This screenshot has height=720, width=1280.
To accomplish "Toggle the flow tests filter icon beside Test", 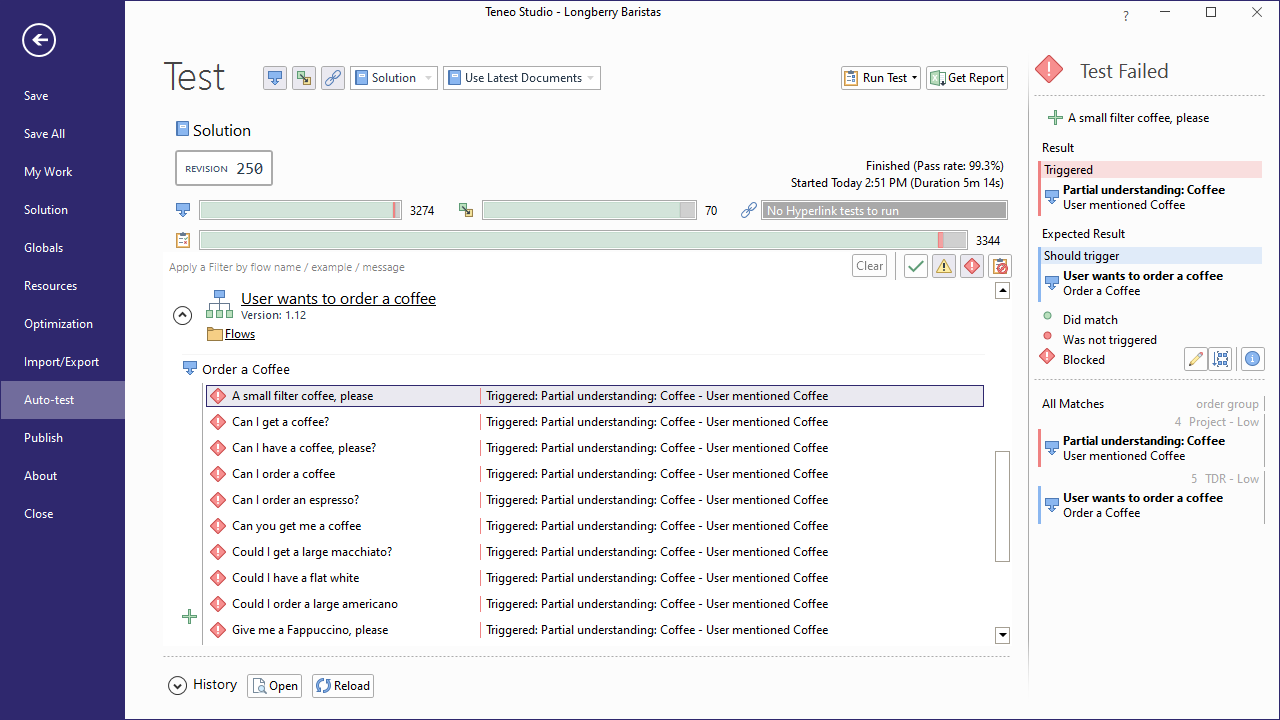I will tap(275, 78).
